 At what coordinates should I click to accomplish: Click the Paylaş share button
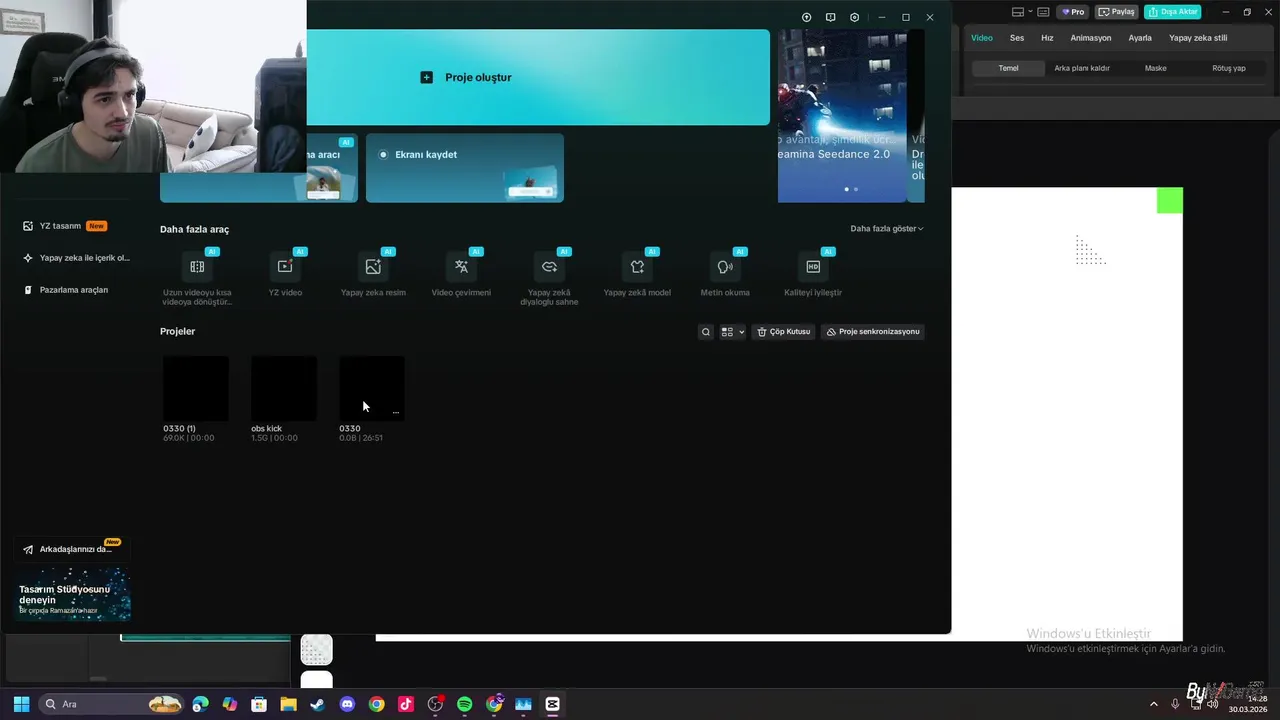[x=1117, y=12]
